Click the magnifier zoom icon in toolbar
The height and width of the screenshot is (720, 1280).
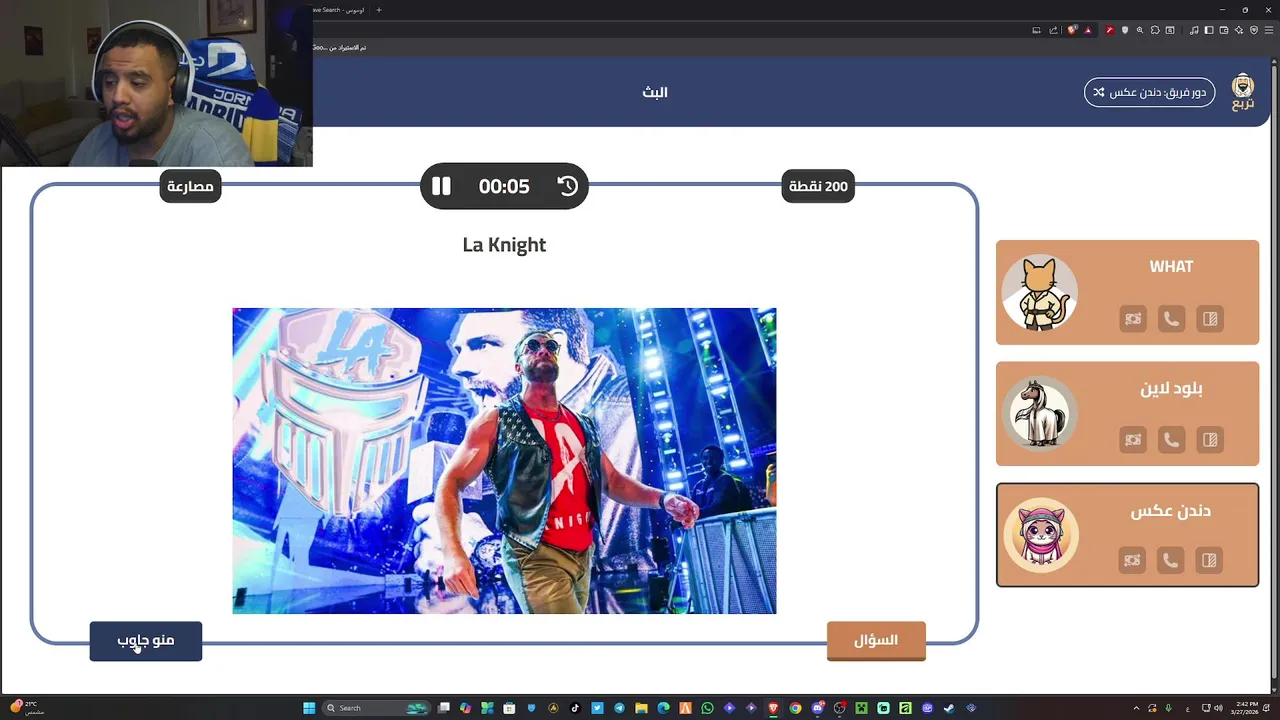(1140, 30)
